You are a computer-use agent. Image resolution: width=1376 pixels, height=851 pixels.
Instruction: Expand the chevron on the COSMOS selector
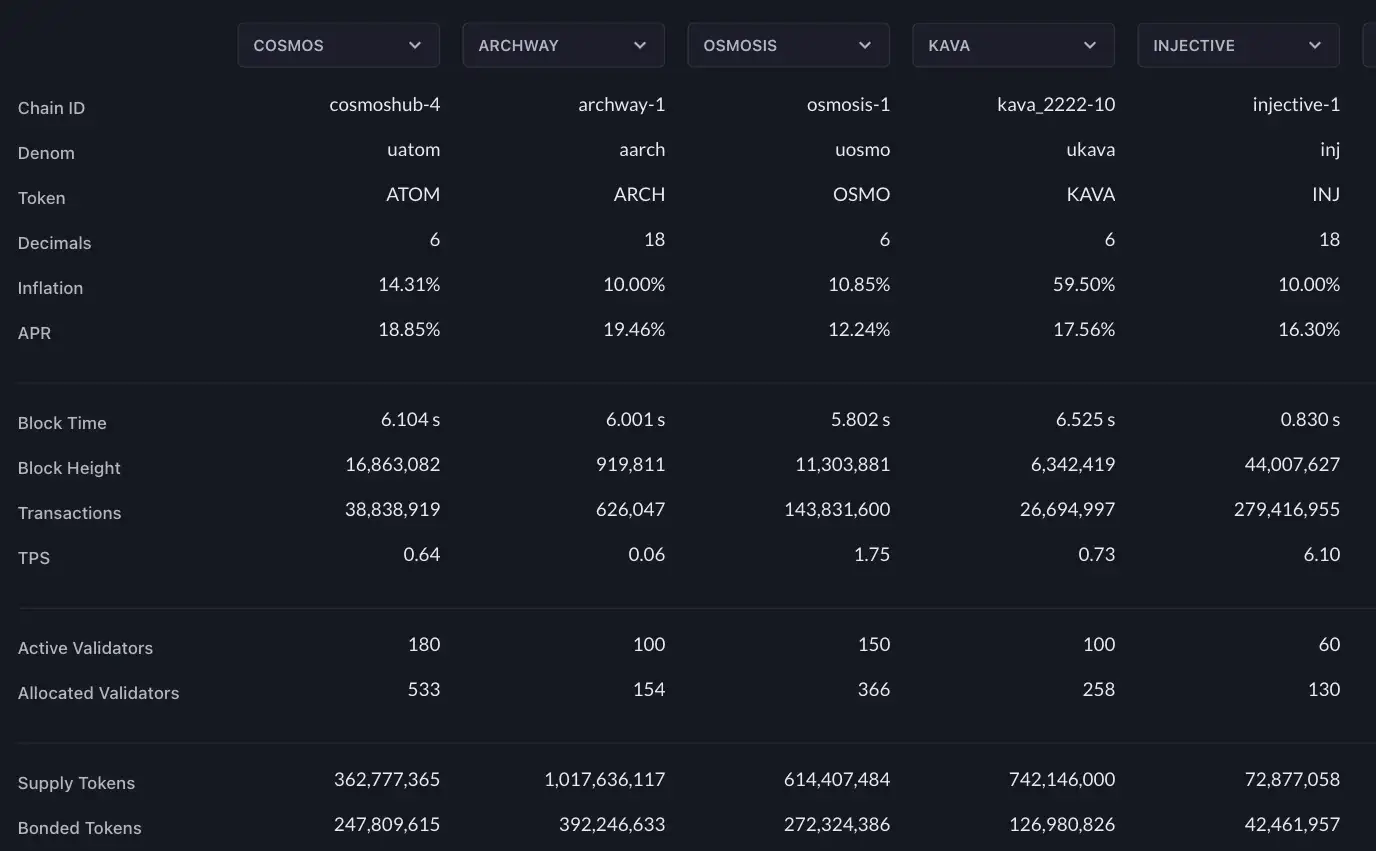415,45
